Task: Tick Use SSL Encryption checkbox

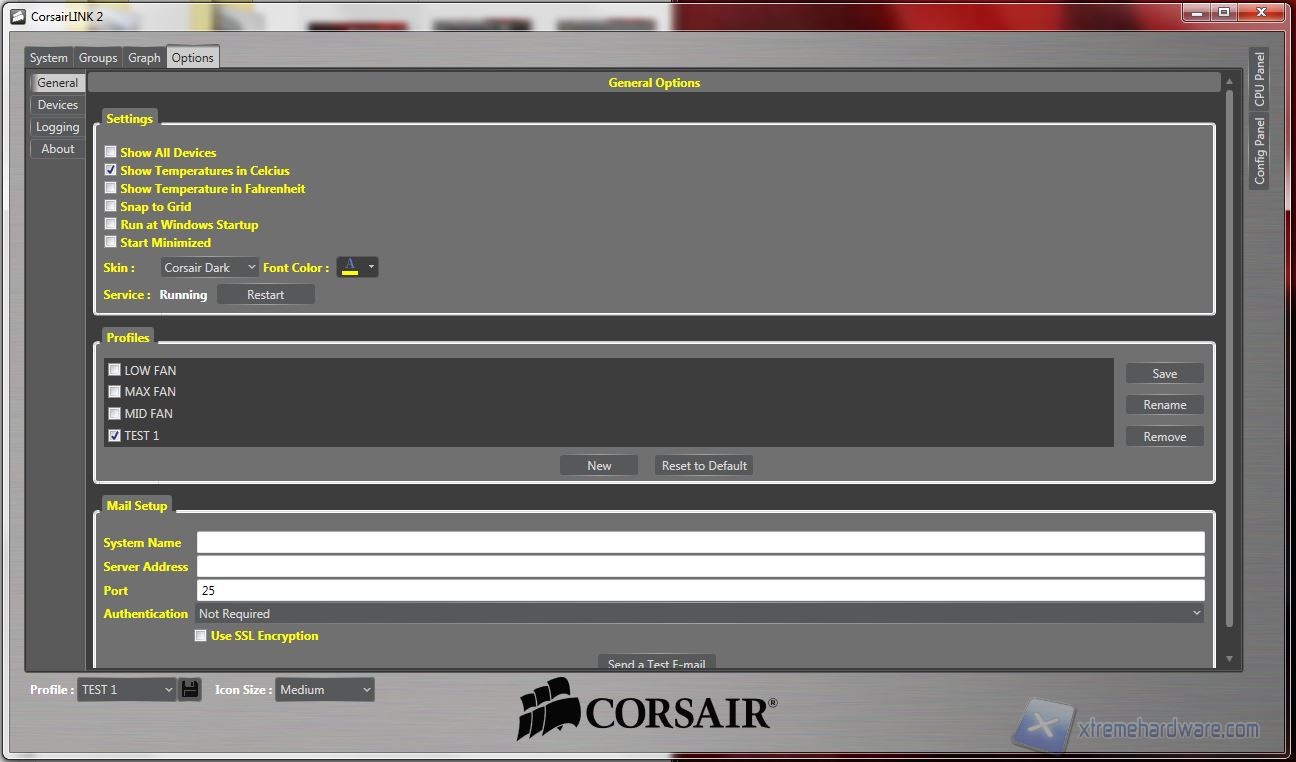Action: pos(201,635)
